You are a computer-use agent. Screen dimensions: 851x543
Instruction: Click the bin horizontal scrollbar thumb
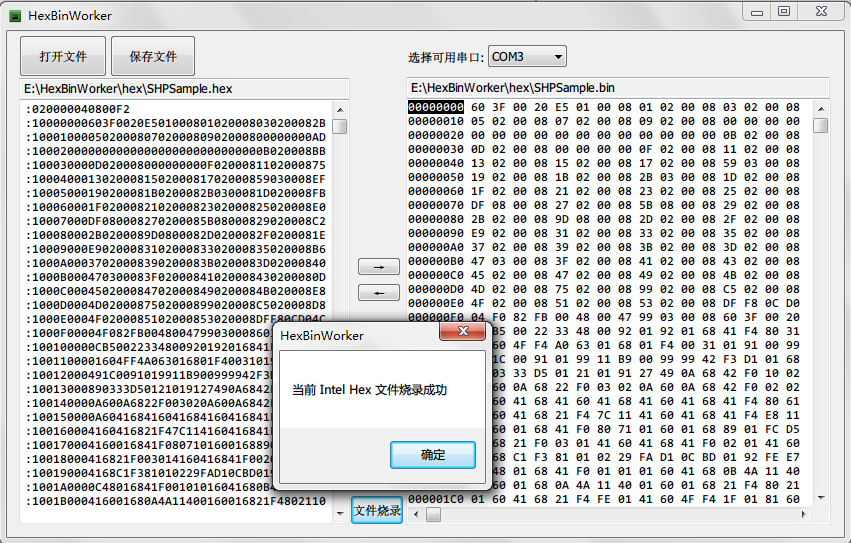[433, 514]
